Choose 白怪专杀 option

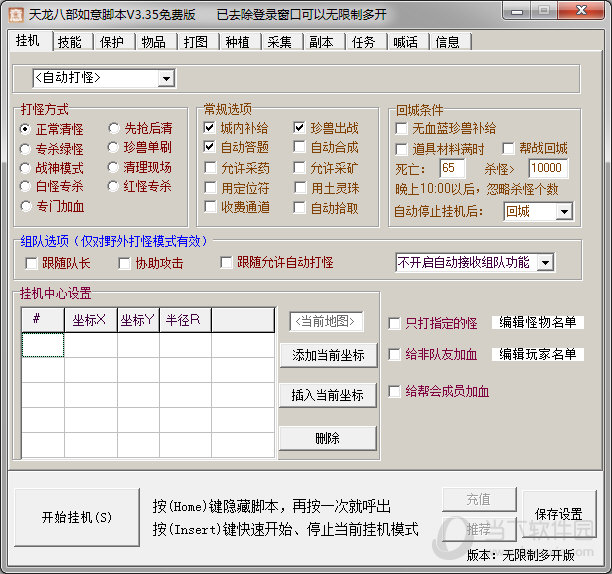tap(25, 186)
